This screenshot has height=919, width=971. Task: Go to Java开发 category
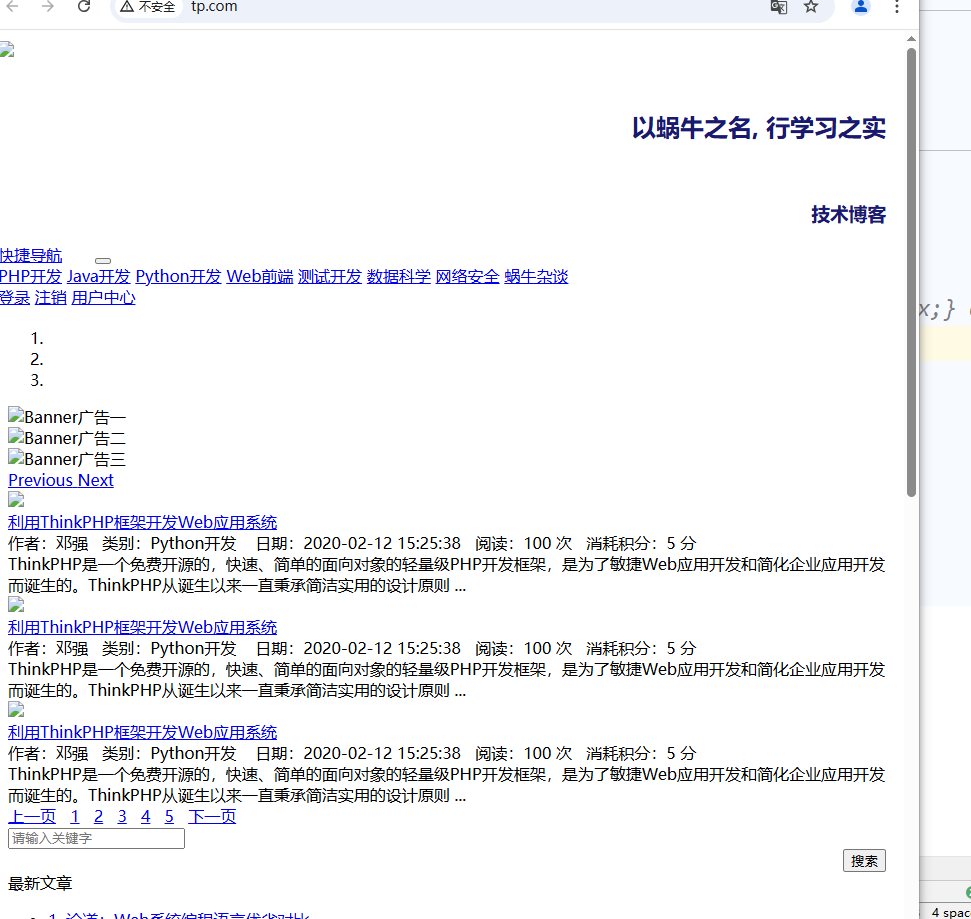[98, 277]
